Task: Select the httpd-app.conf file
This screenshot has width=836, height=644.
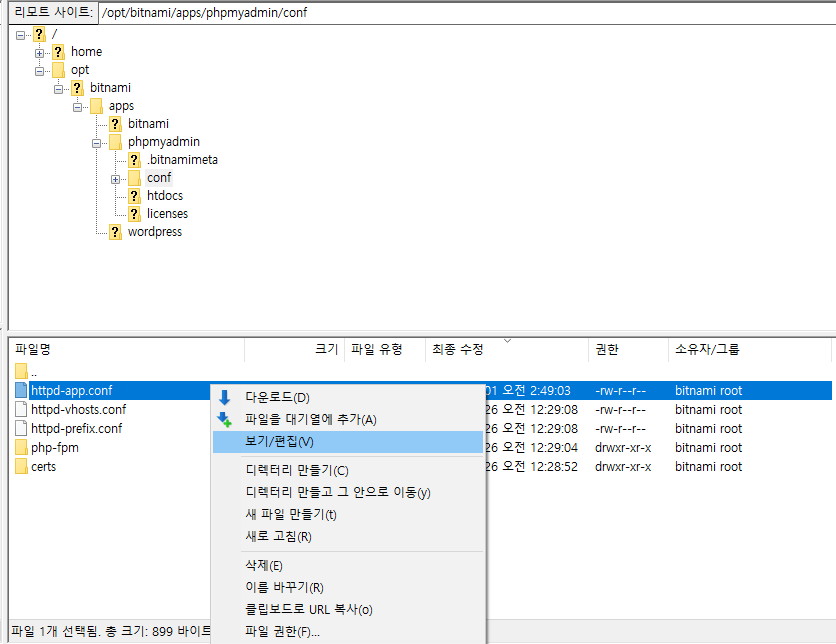Action: point(71,391)
